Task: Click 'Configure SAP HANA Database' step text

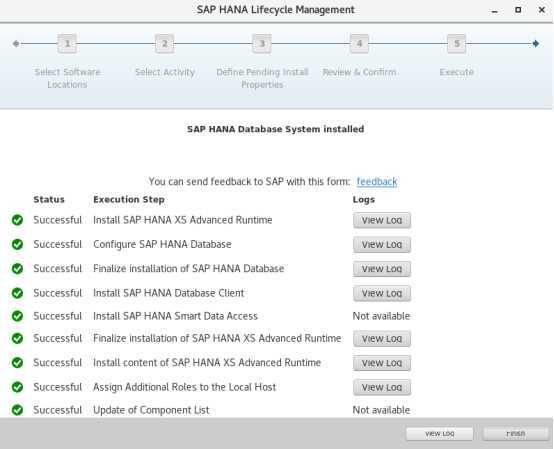Action: coord(162,244)
